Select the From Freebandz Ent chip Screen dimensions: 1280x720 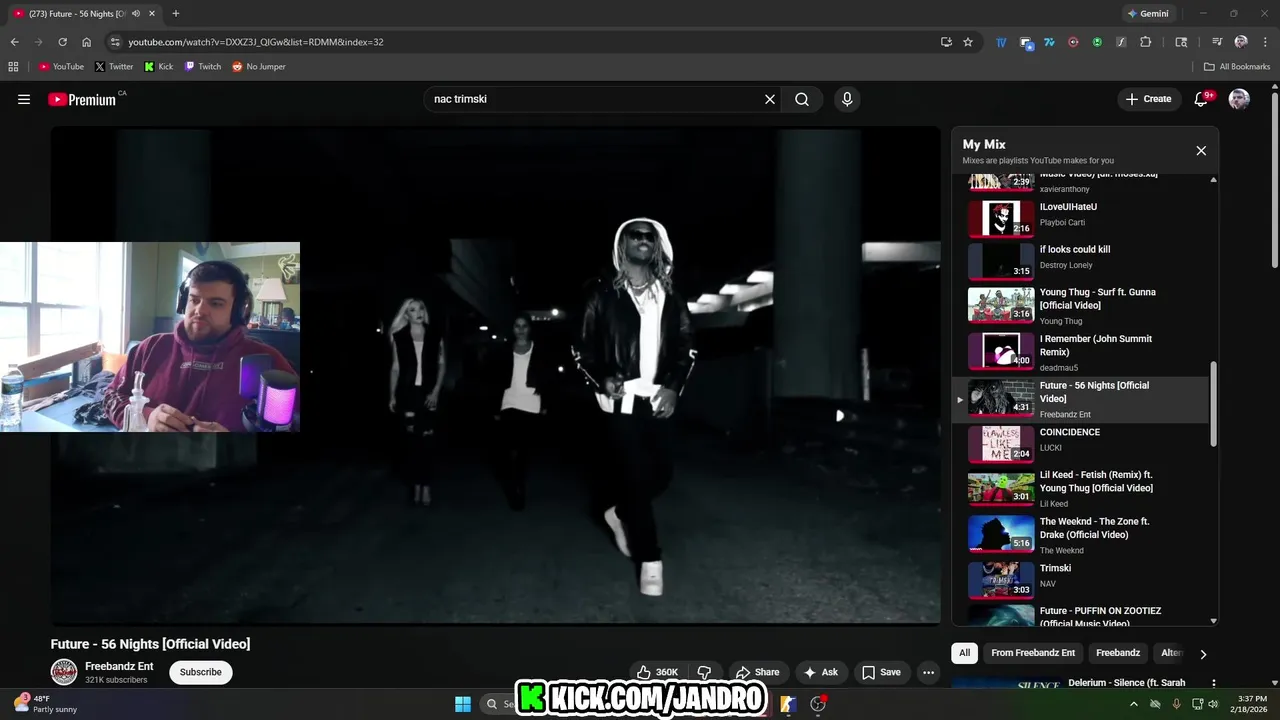click(1033, 653)
